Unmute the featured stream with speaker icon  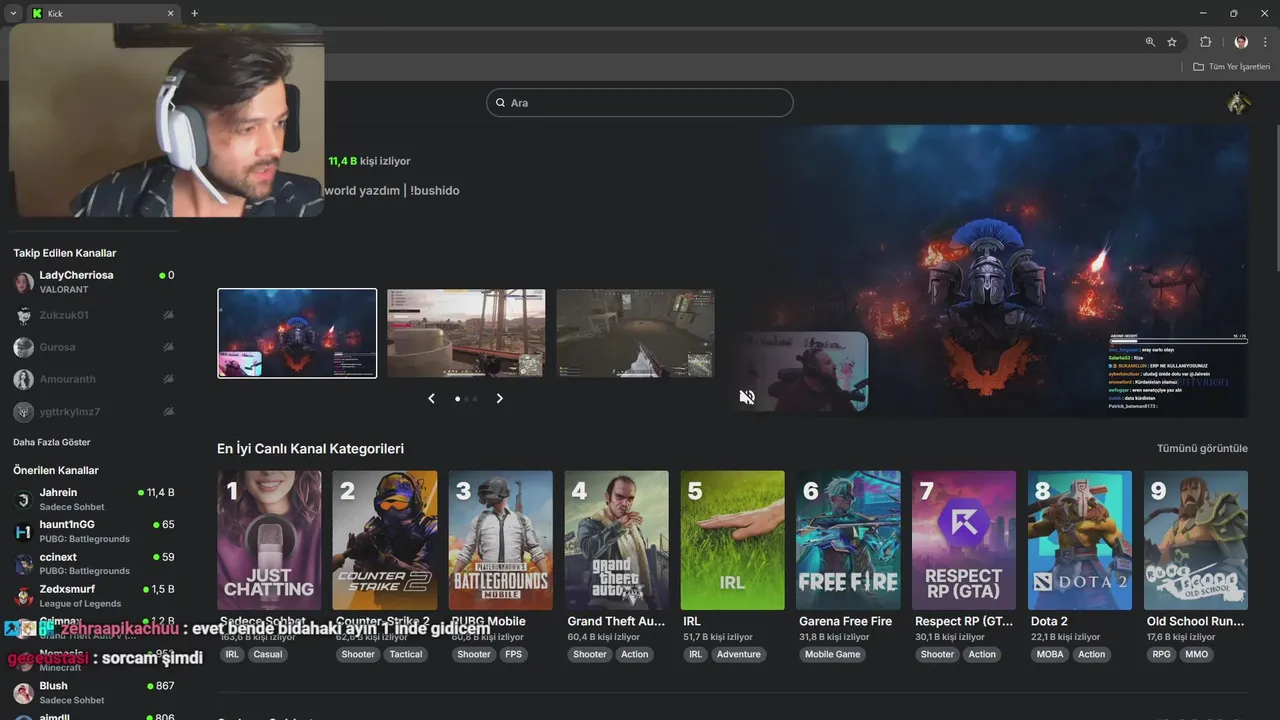point(747,397)
